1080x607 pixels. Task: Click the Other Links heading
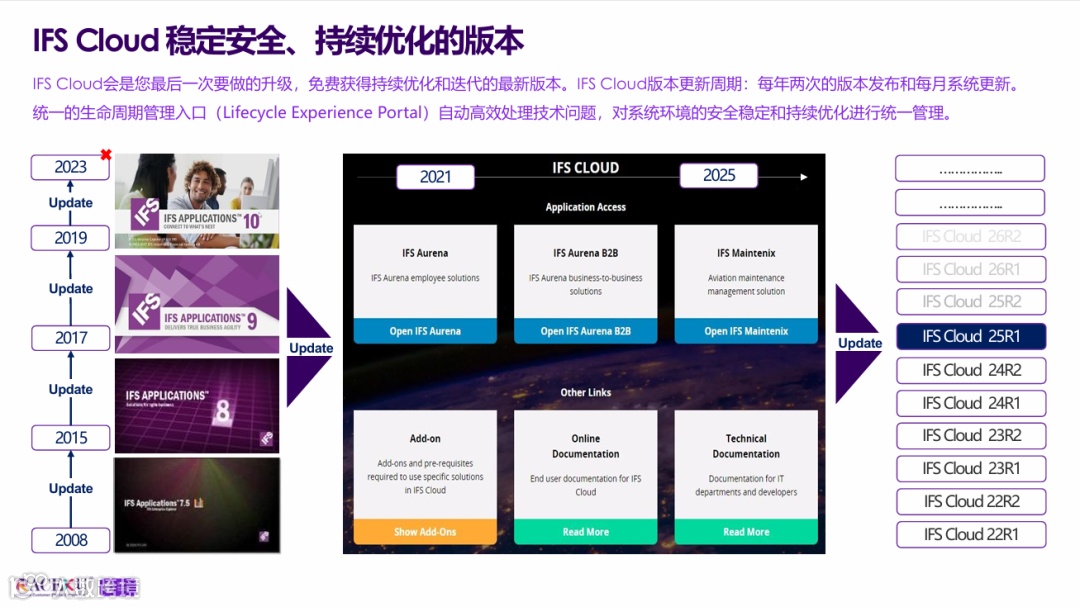coord(585,392)
